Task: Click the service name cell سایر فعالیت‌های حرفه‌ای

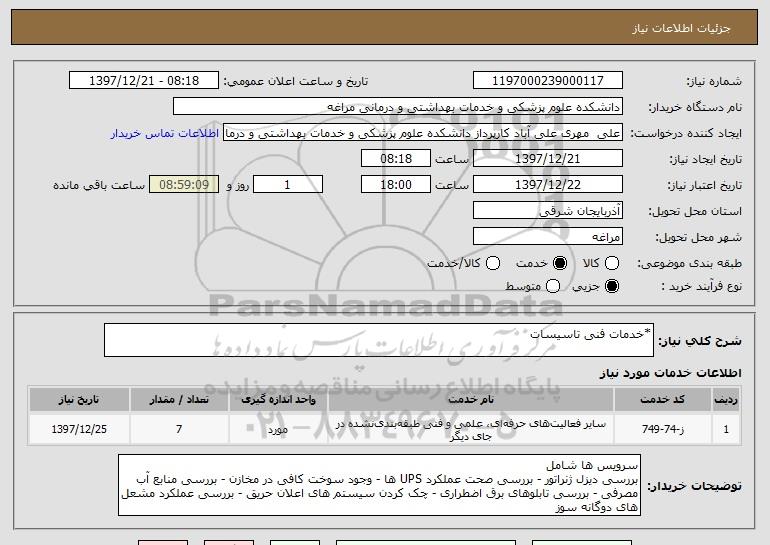Action: click(471, 429)
